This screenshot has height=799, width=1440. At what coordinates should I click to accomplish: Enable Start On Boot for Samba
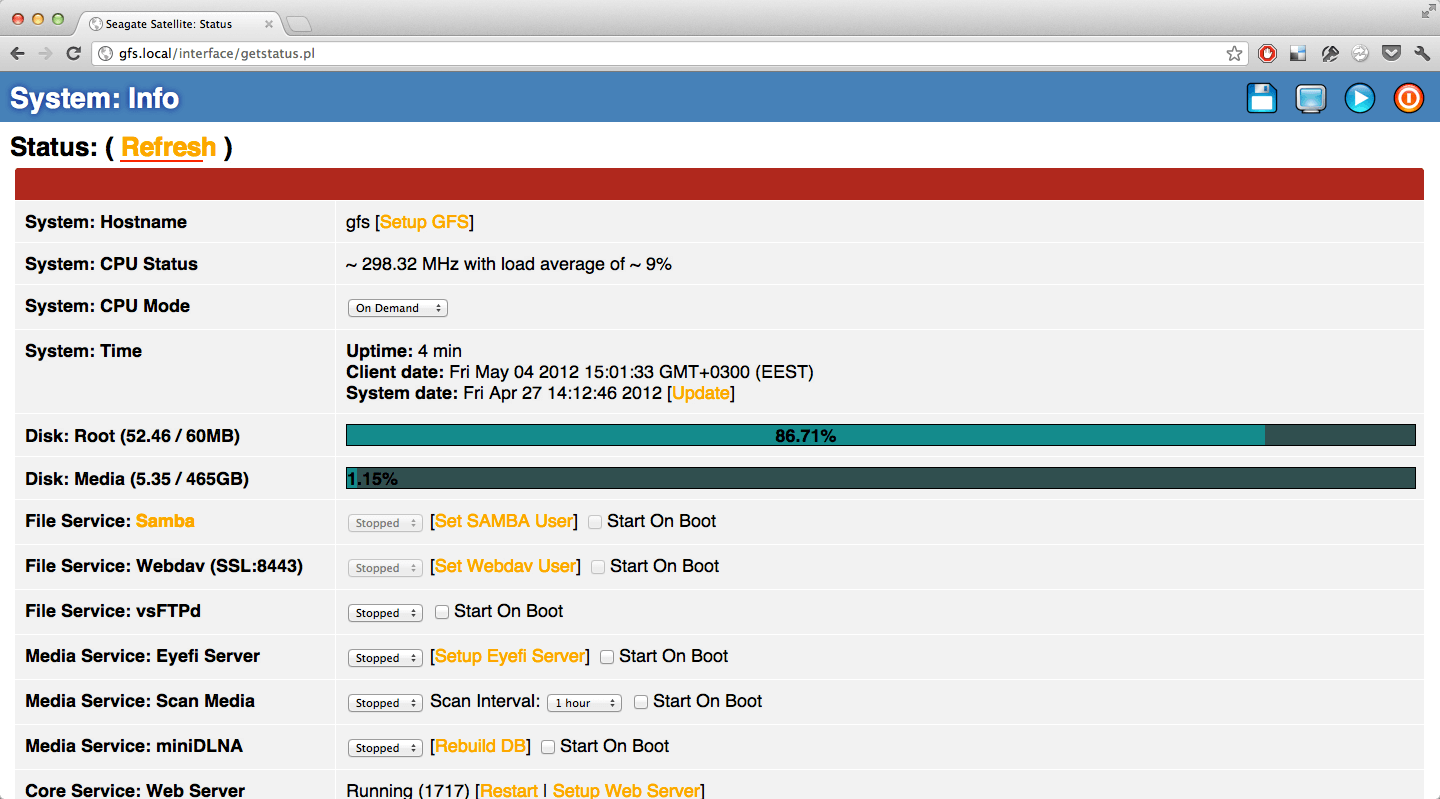coord(595,522)
